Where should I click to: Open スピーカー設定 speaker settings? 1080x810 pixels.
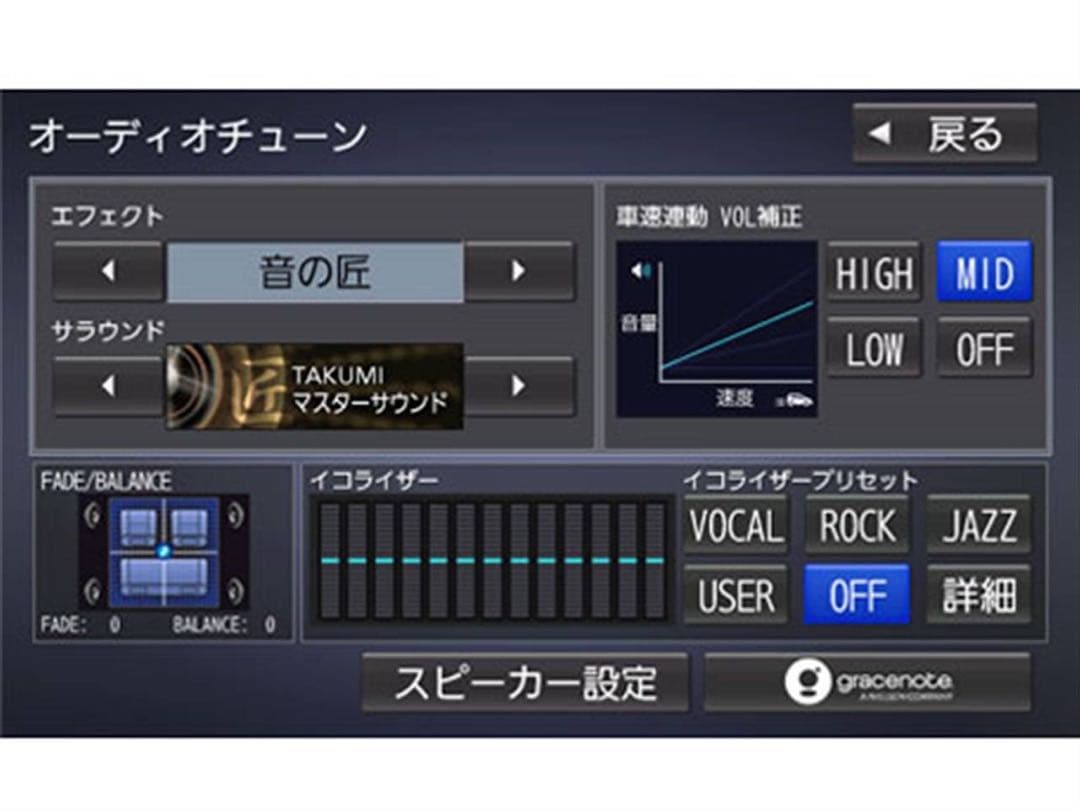click(x=525, y=683)
